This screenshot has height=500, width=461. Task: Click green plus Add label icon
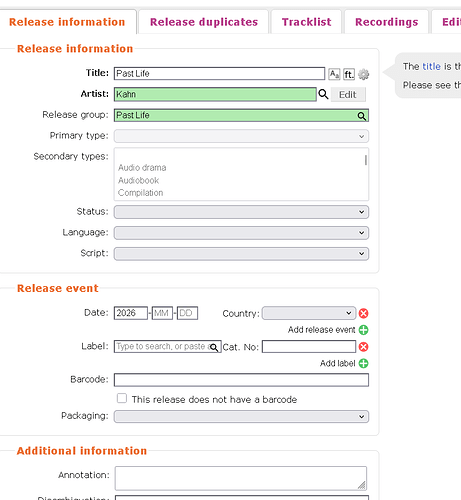(x=363, y=363)
